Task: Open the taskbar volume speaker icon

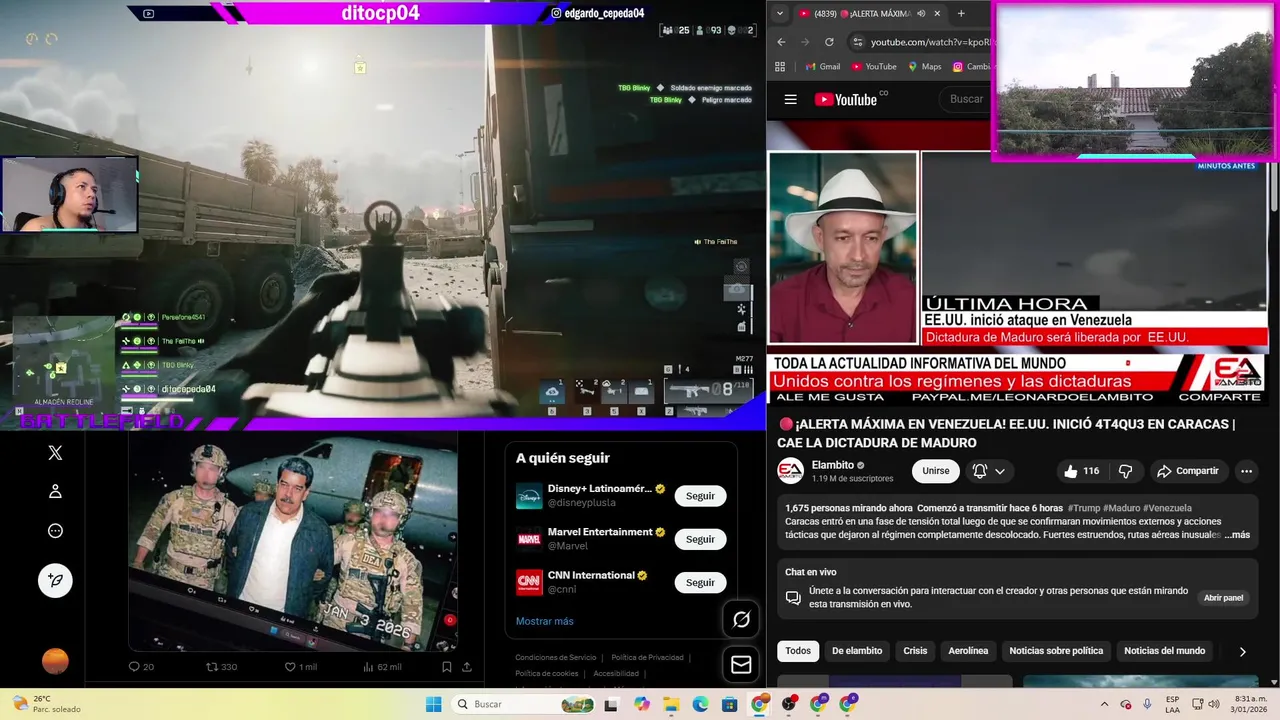Action: pyautogui.click(x=1212, y=704)
